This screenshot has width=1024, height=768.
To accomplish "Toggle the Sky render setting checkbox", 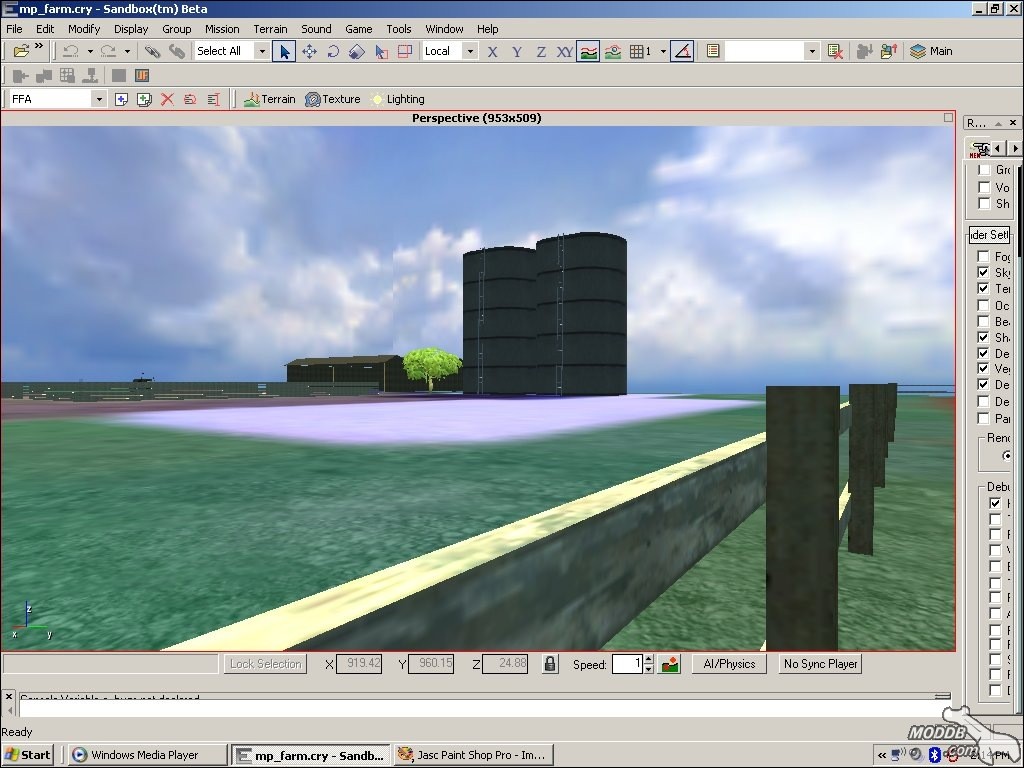I will (x=983, y=272).
